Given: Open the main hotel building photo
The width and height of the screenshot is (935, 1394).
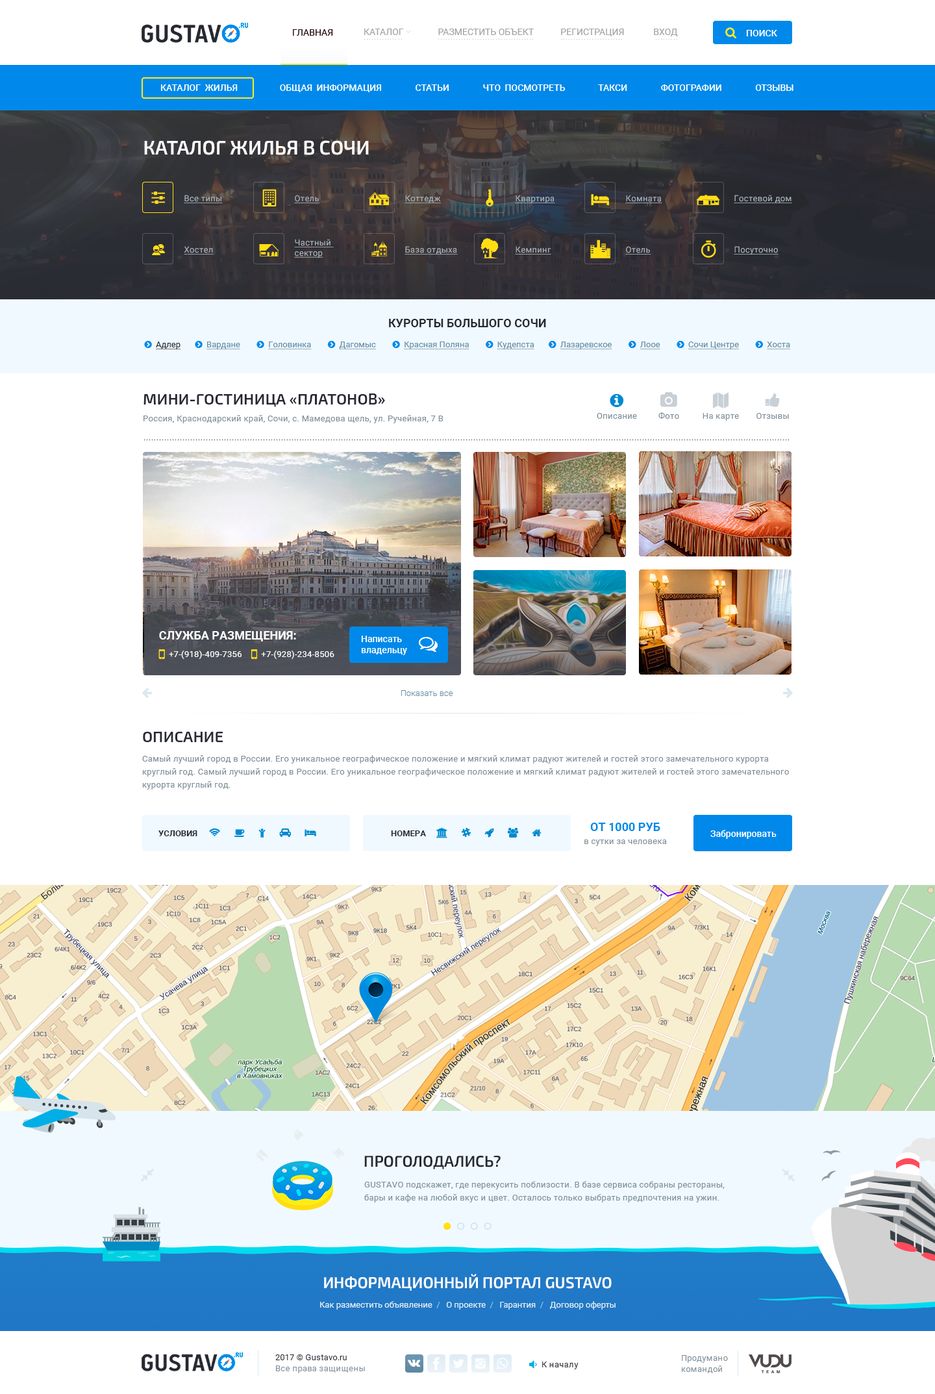Looking at the screenshot, I should (302, 563).
